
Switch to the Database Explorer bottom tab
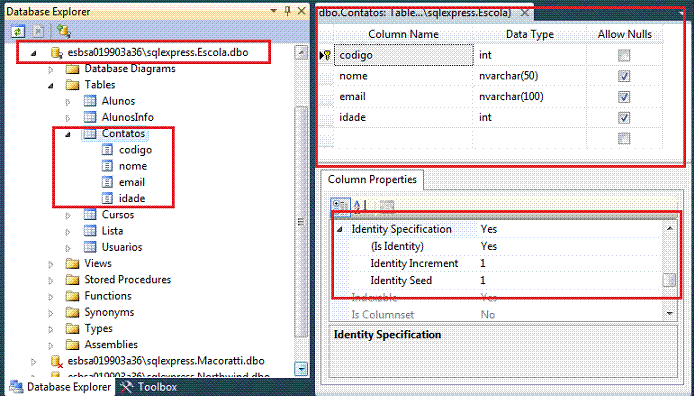pos(61,387)
